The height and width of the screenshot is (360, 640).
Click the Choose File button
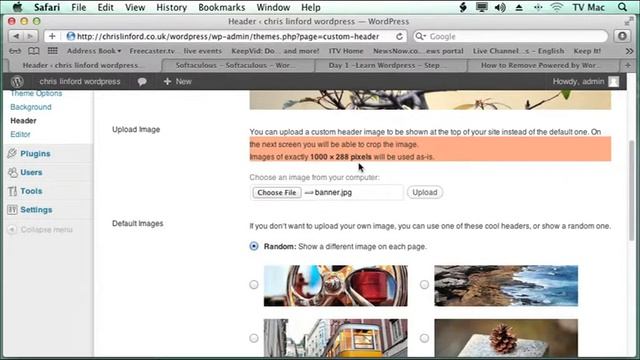[x=277, y=192]
